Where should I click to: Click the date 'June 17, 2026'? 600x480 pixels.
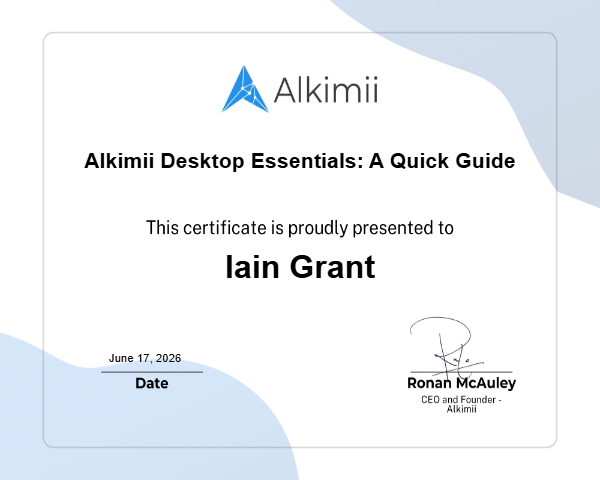[145, 358]
